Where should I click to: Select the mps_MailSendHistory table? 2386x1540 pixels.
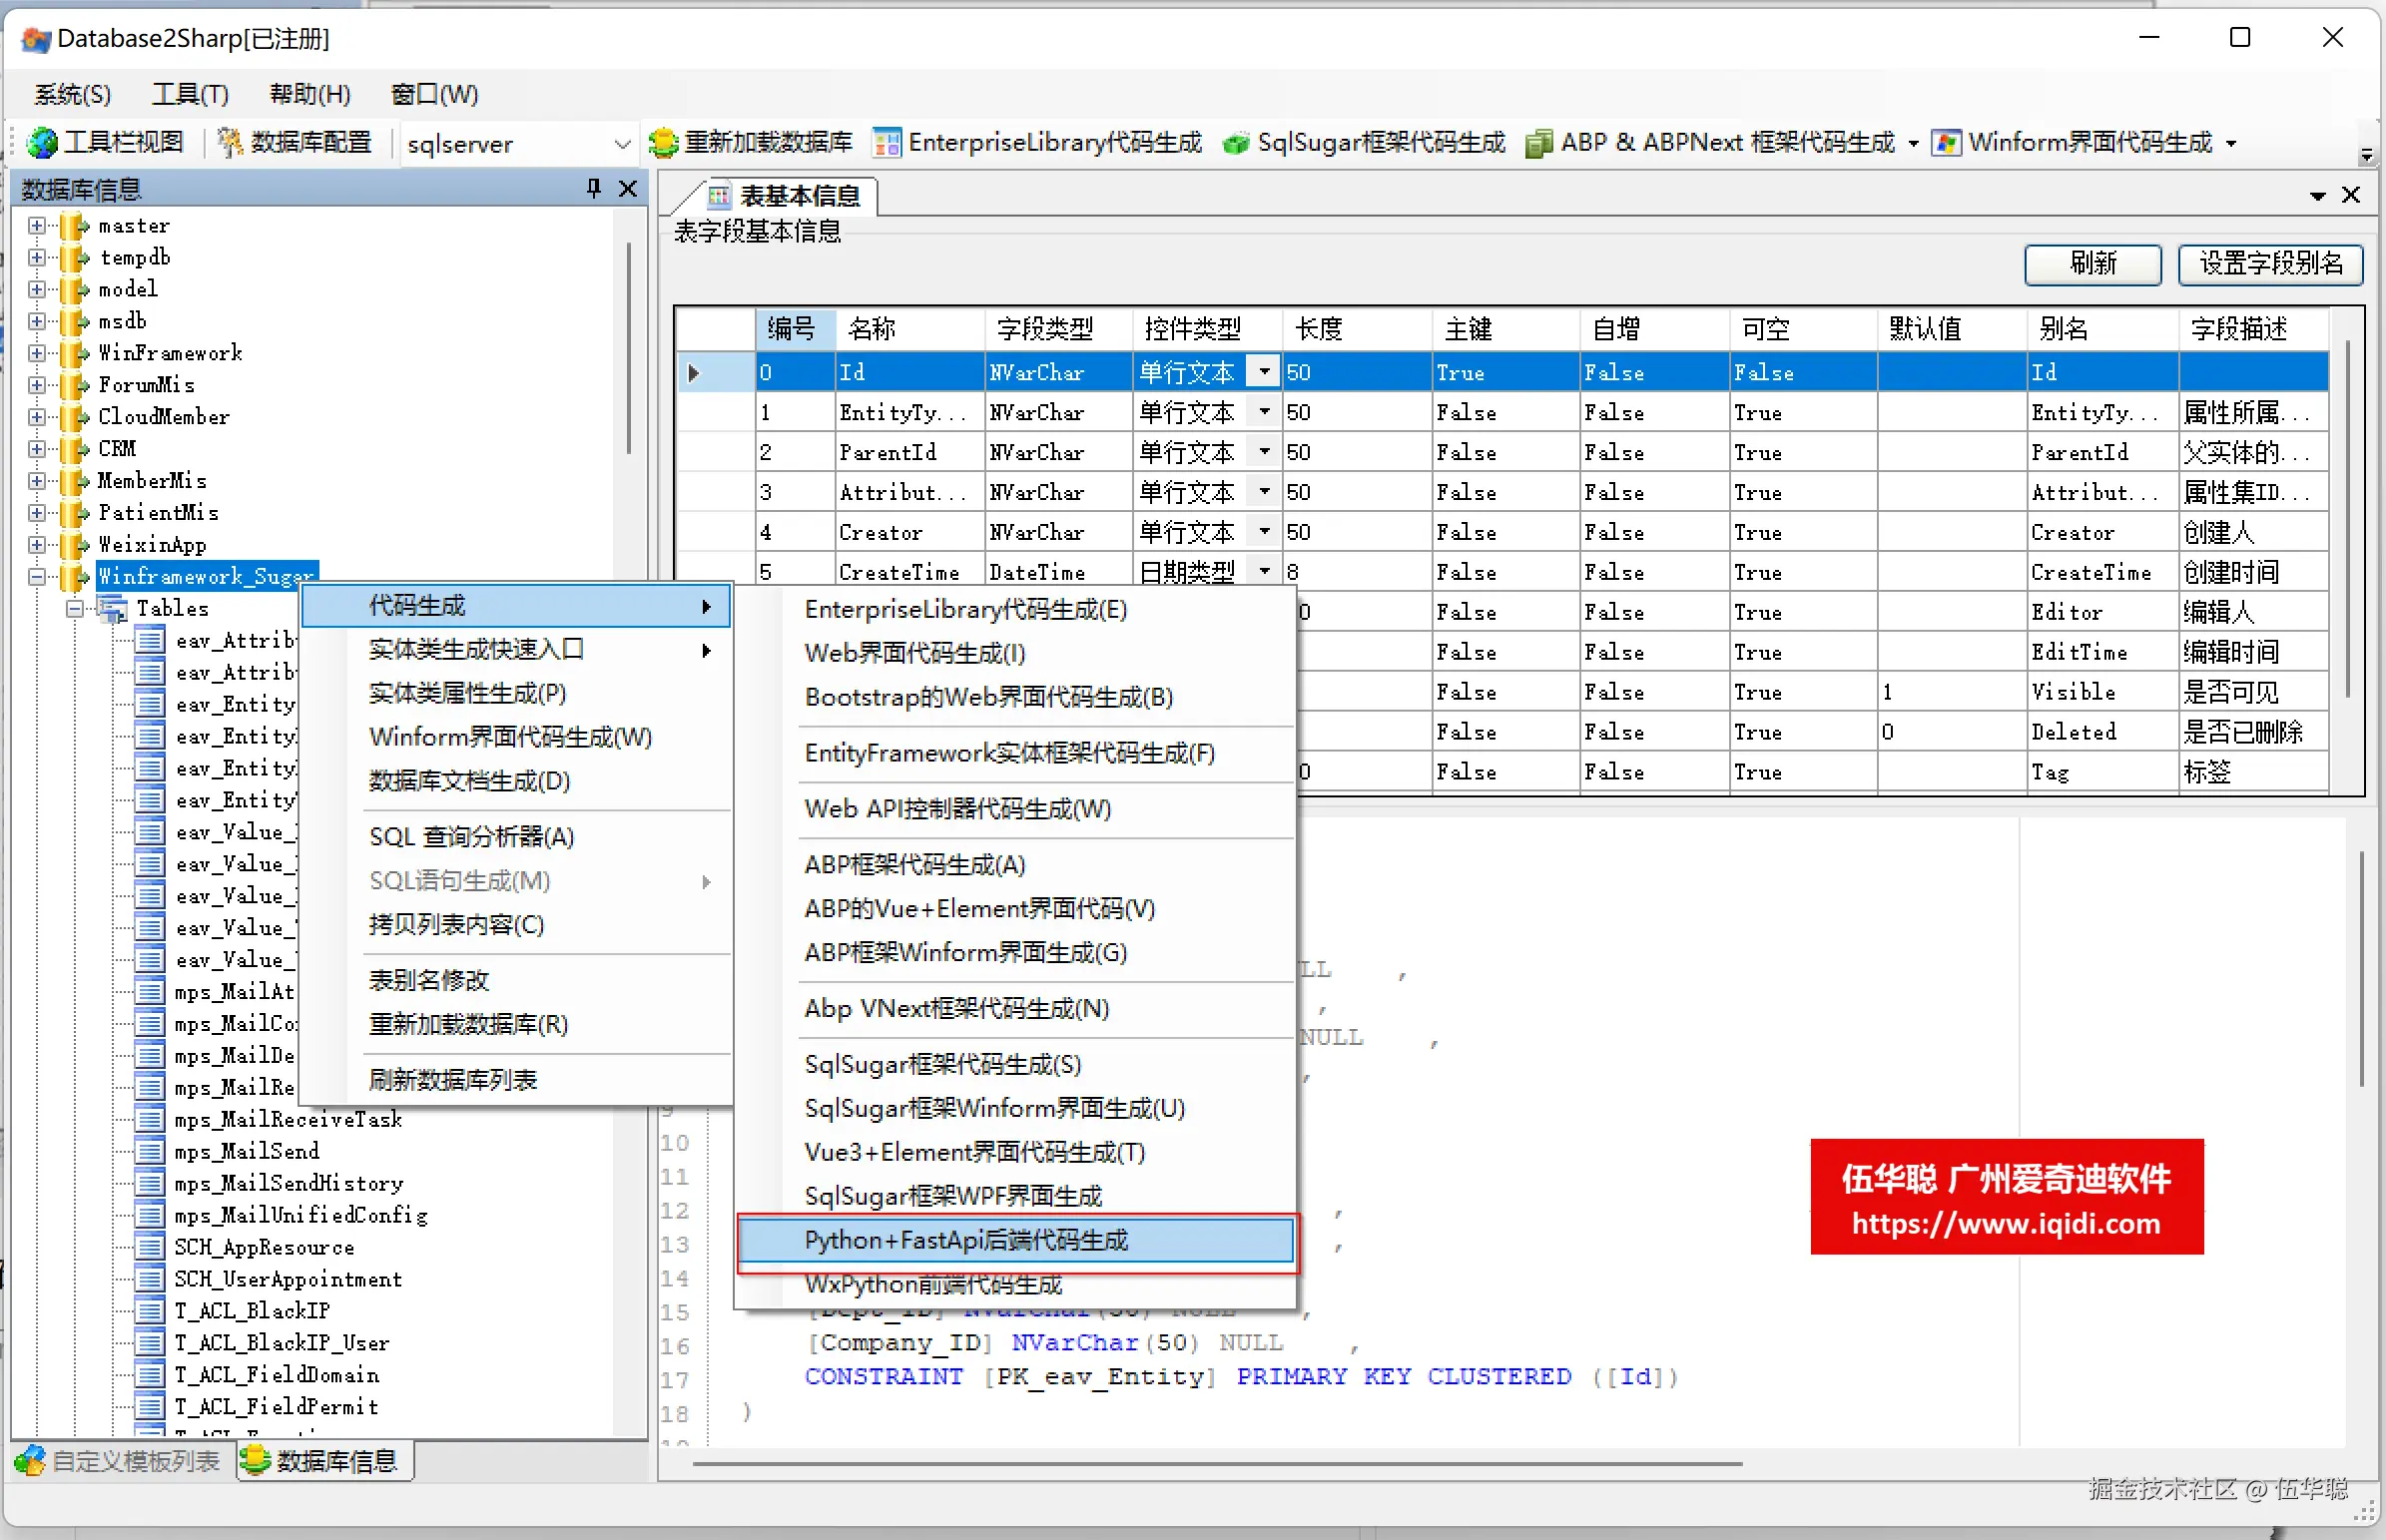[288, 1184]
